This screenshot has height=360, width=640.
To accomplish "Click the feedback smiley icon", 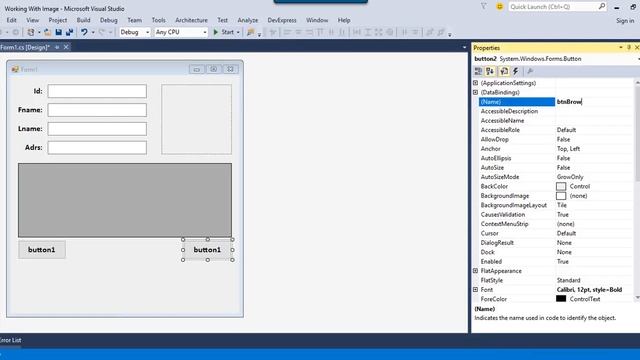I will [x=499, y=7].
